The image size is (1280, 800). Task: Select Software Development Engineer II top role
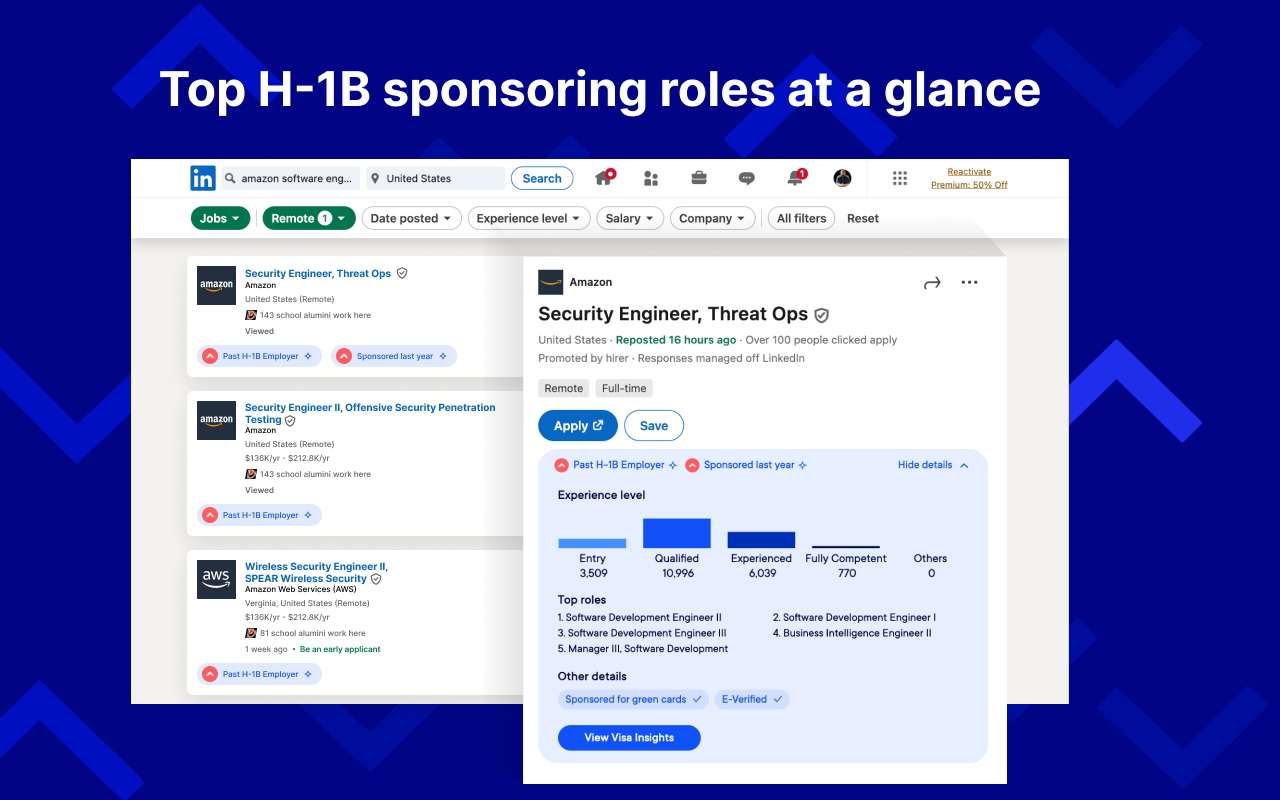pyautogui.click(x=639, y=618)
